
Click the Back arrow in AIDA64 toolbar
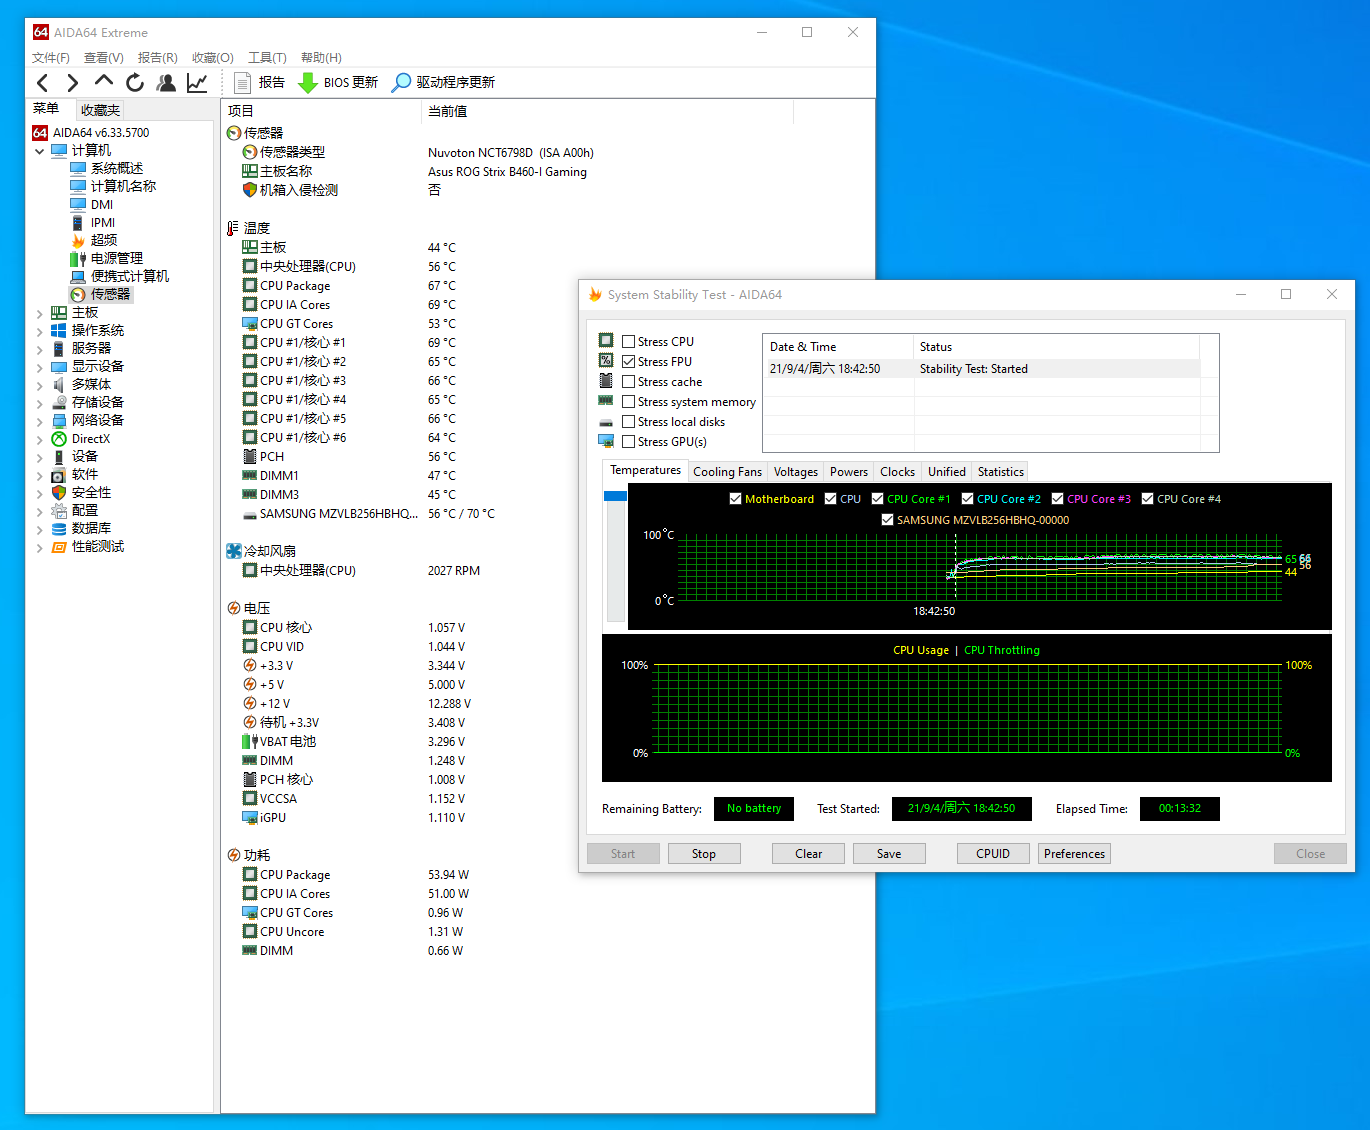click(x=42, y=83)
